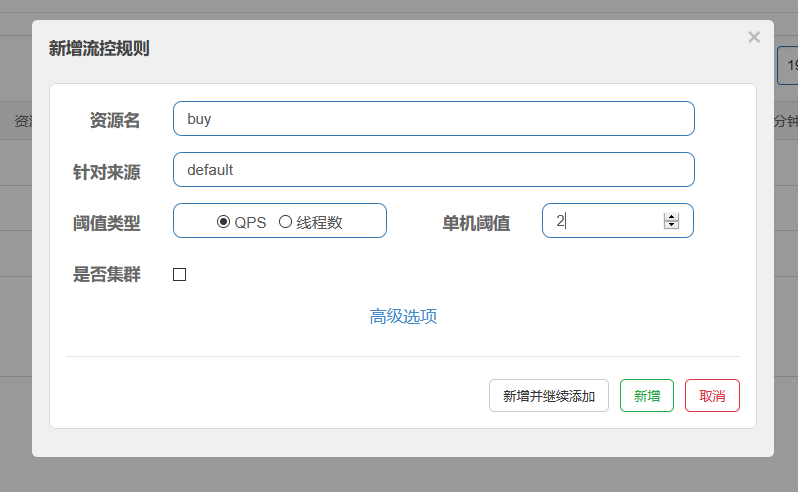Select the 线程数 threshold type
Image resolution: width=798 pixels, height=492 pixels.
pyautogui.click(x=285, y=222)
